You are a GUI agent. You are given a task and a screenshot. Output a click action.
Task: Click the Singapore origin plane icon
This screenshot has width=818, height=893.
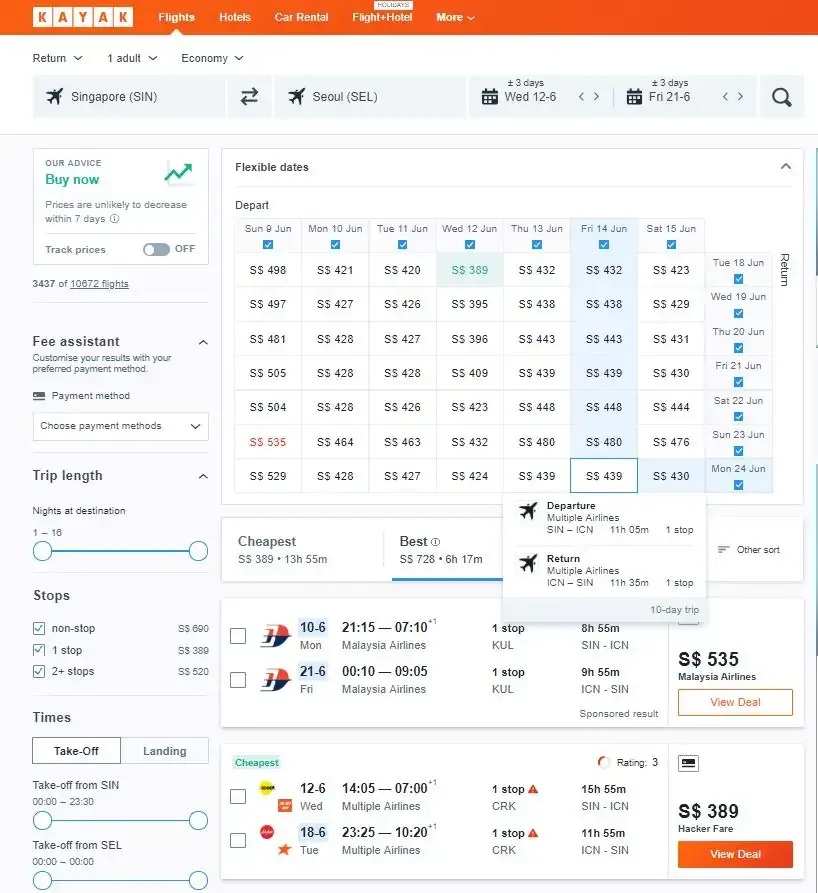(x=55, y=96)
